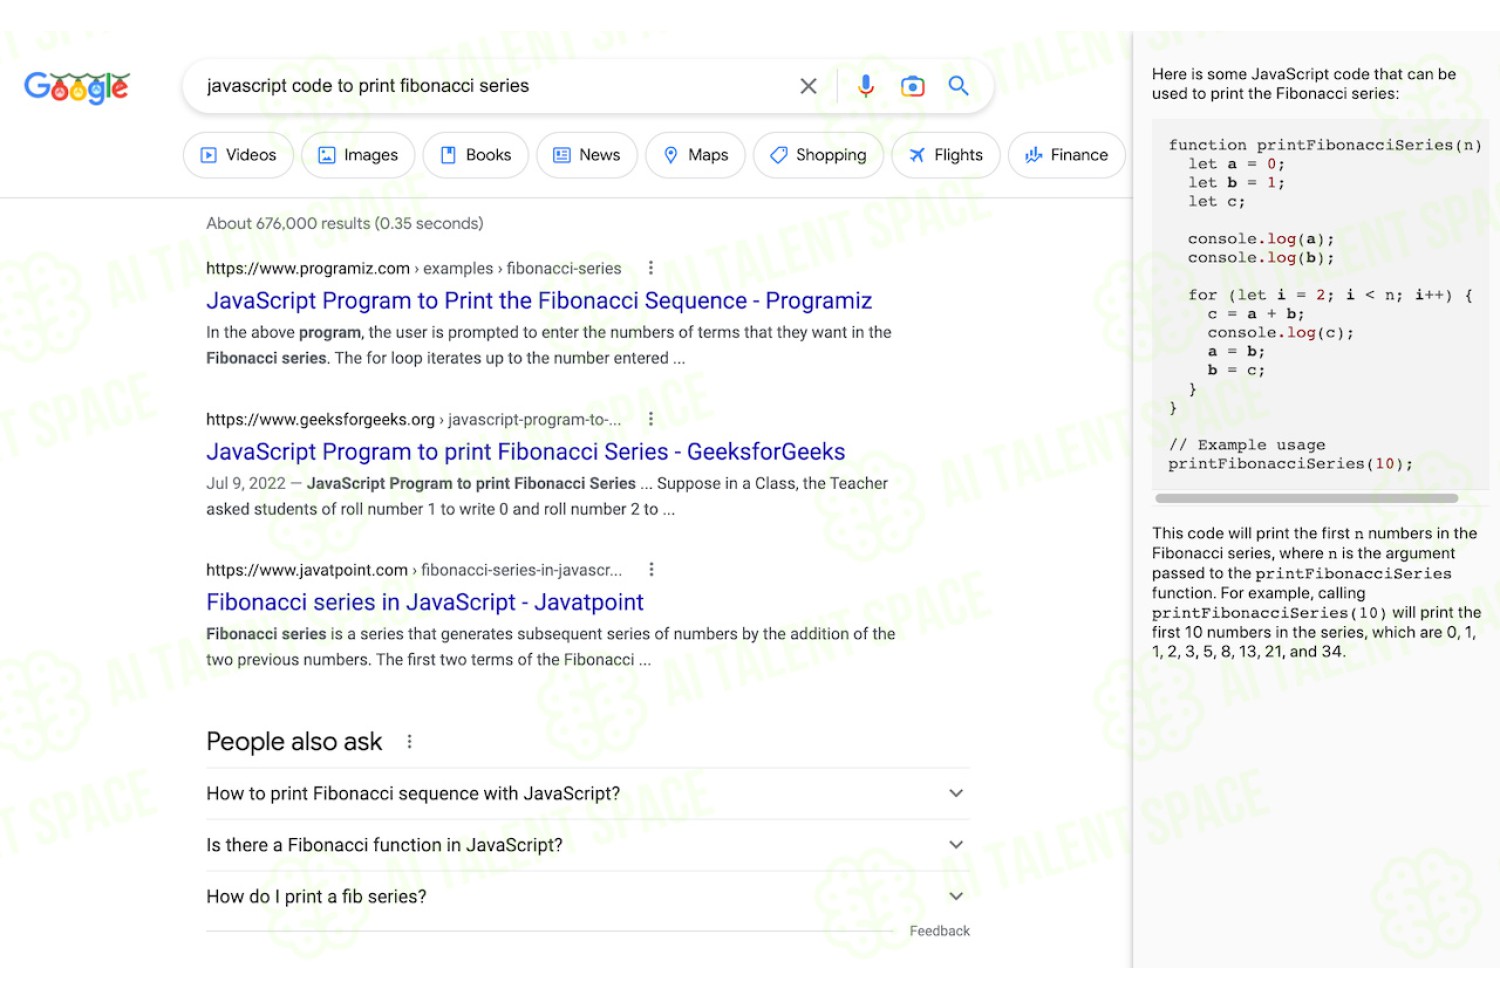Image resolution: width=1500 pixels, height=1000 pixels.
Task: Click the programiz.com URL breadcrumb
Action: (414, 268)
